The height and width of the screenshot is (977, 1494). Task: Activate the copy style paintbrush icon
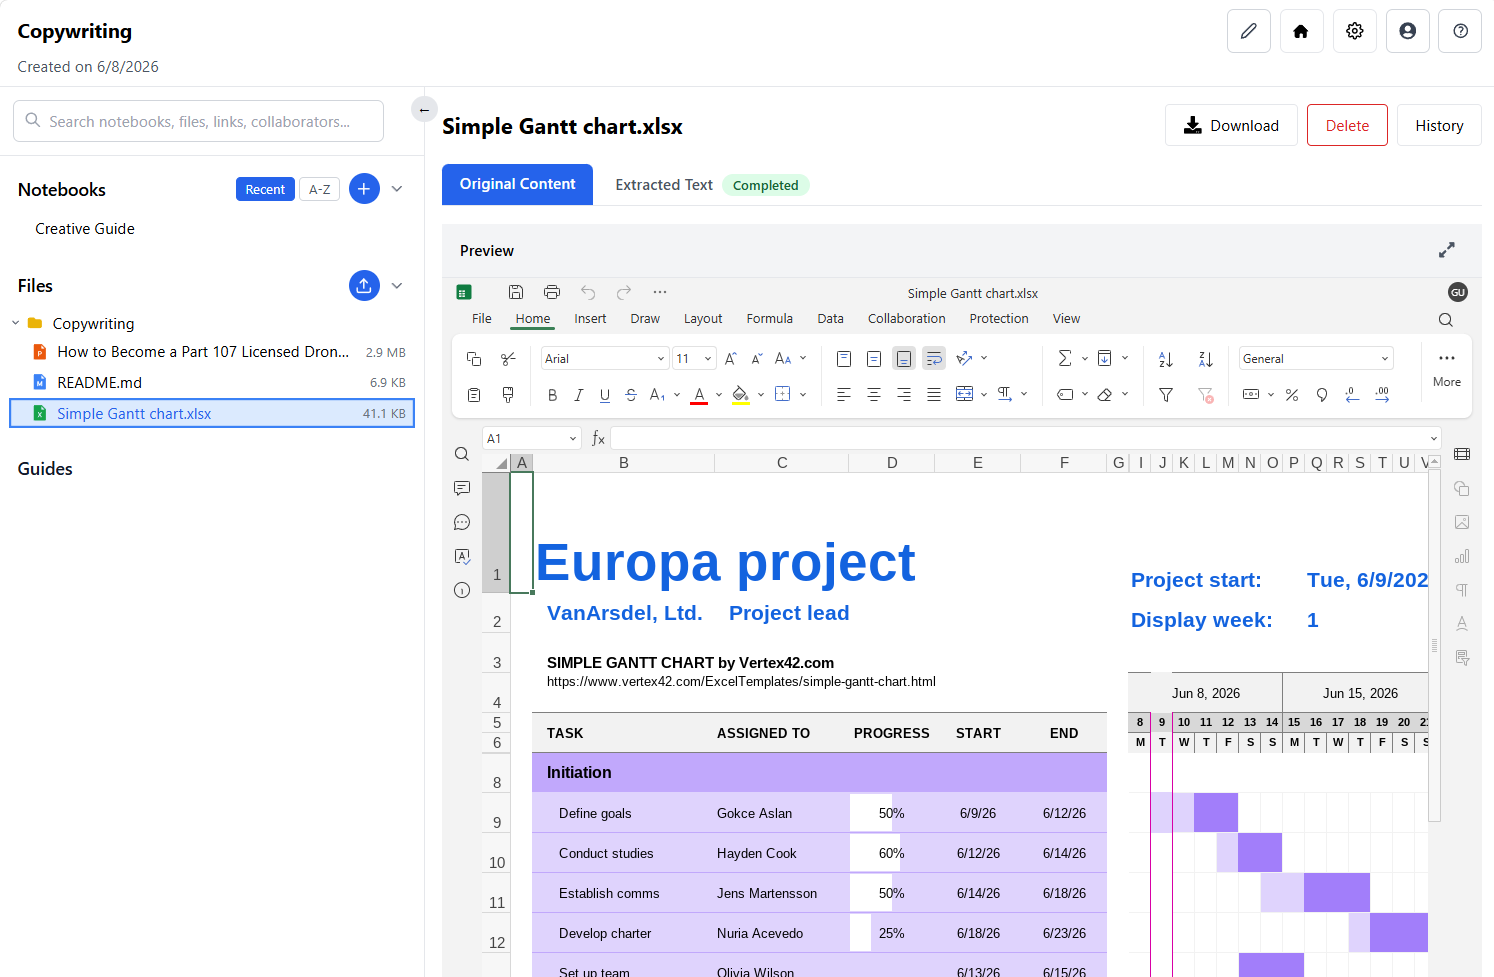(x=508, y=395)
